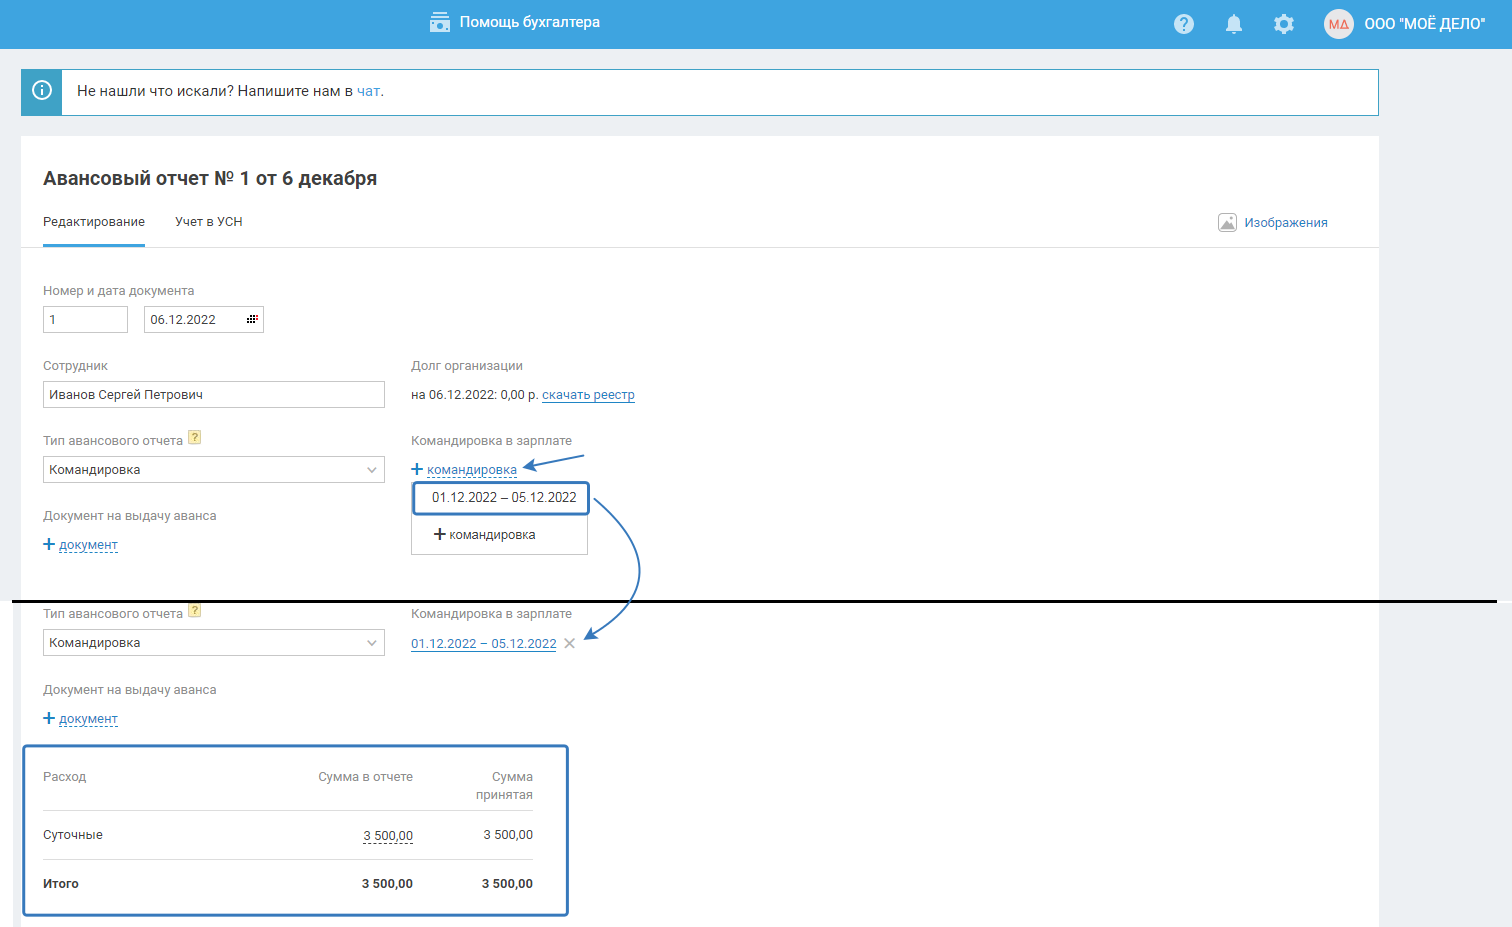Open notifications bell icon
The height and width of the screenshot is (927, 1512).
pos(1234,24)
